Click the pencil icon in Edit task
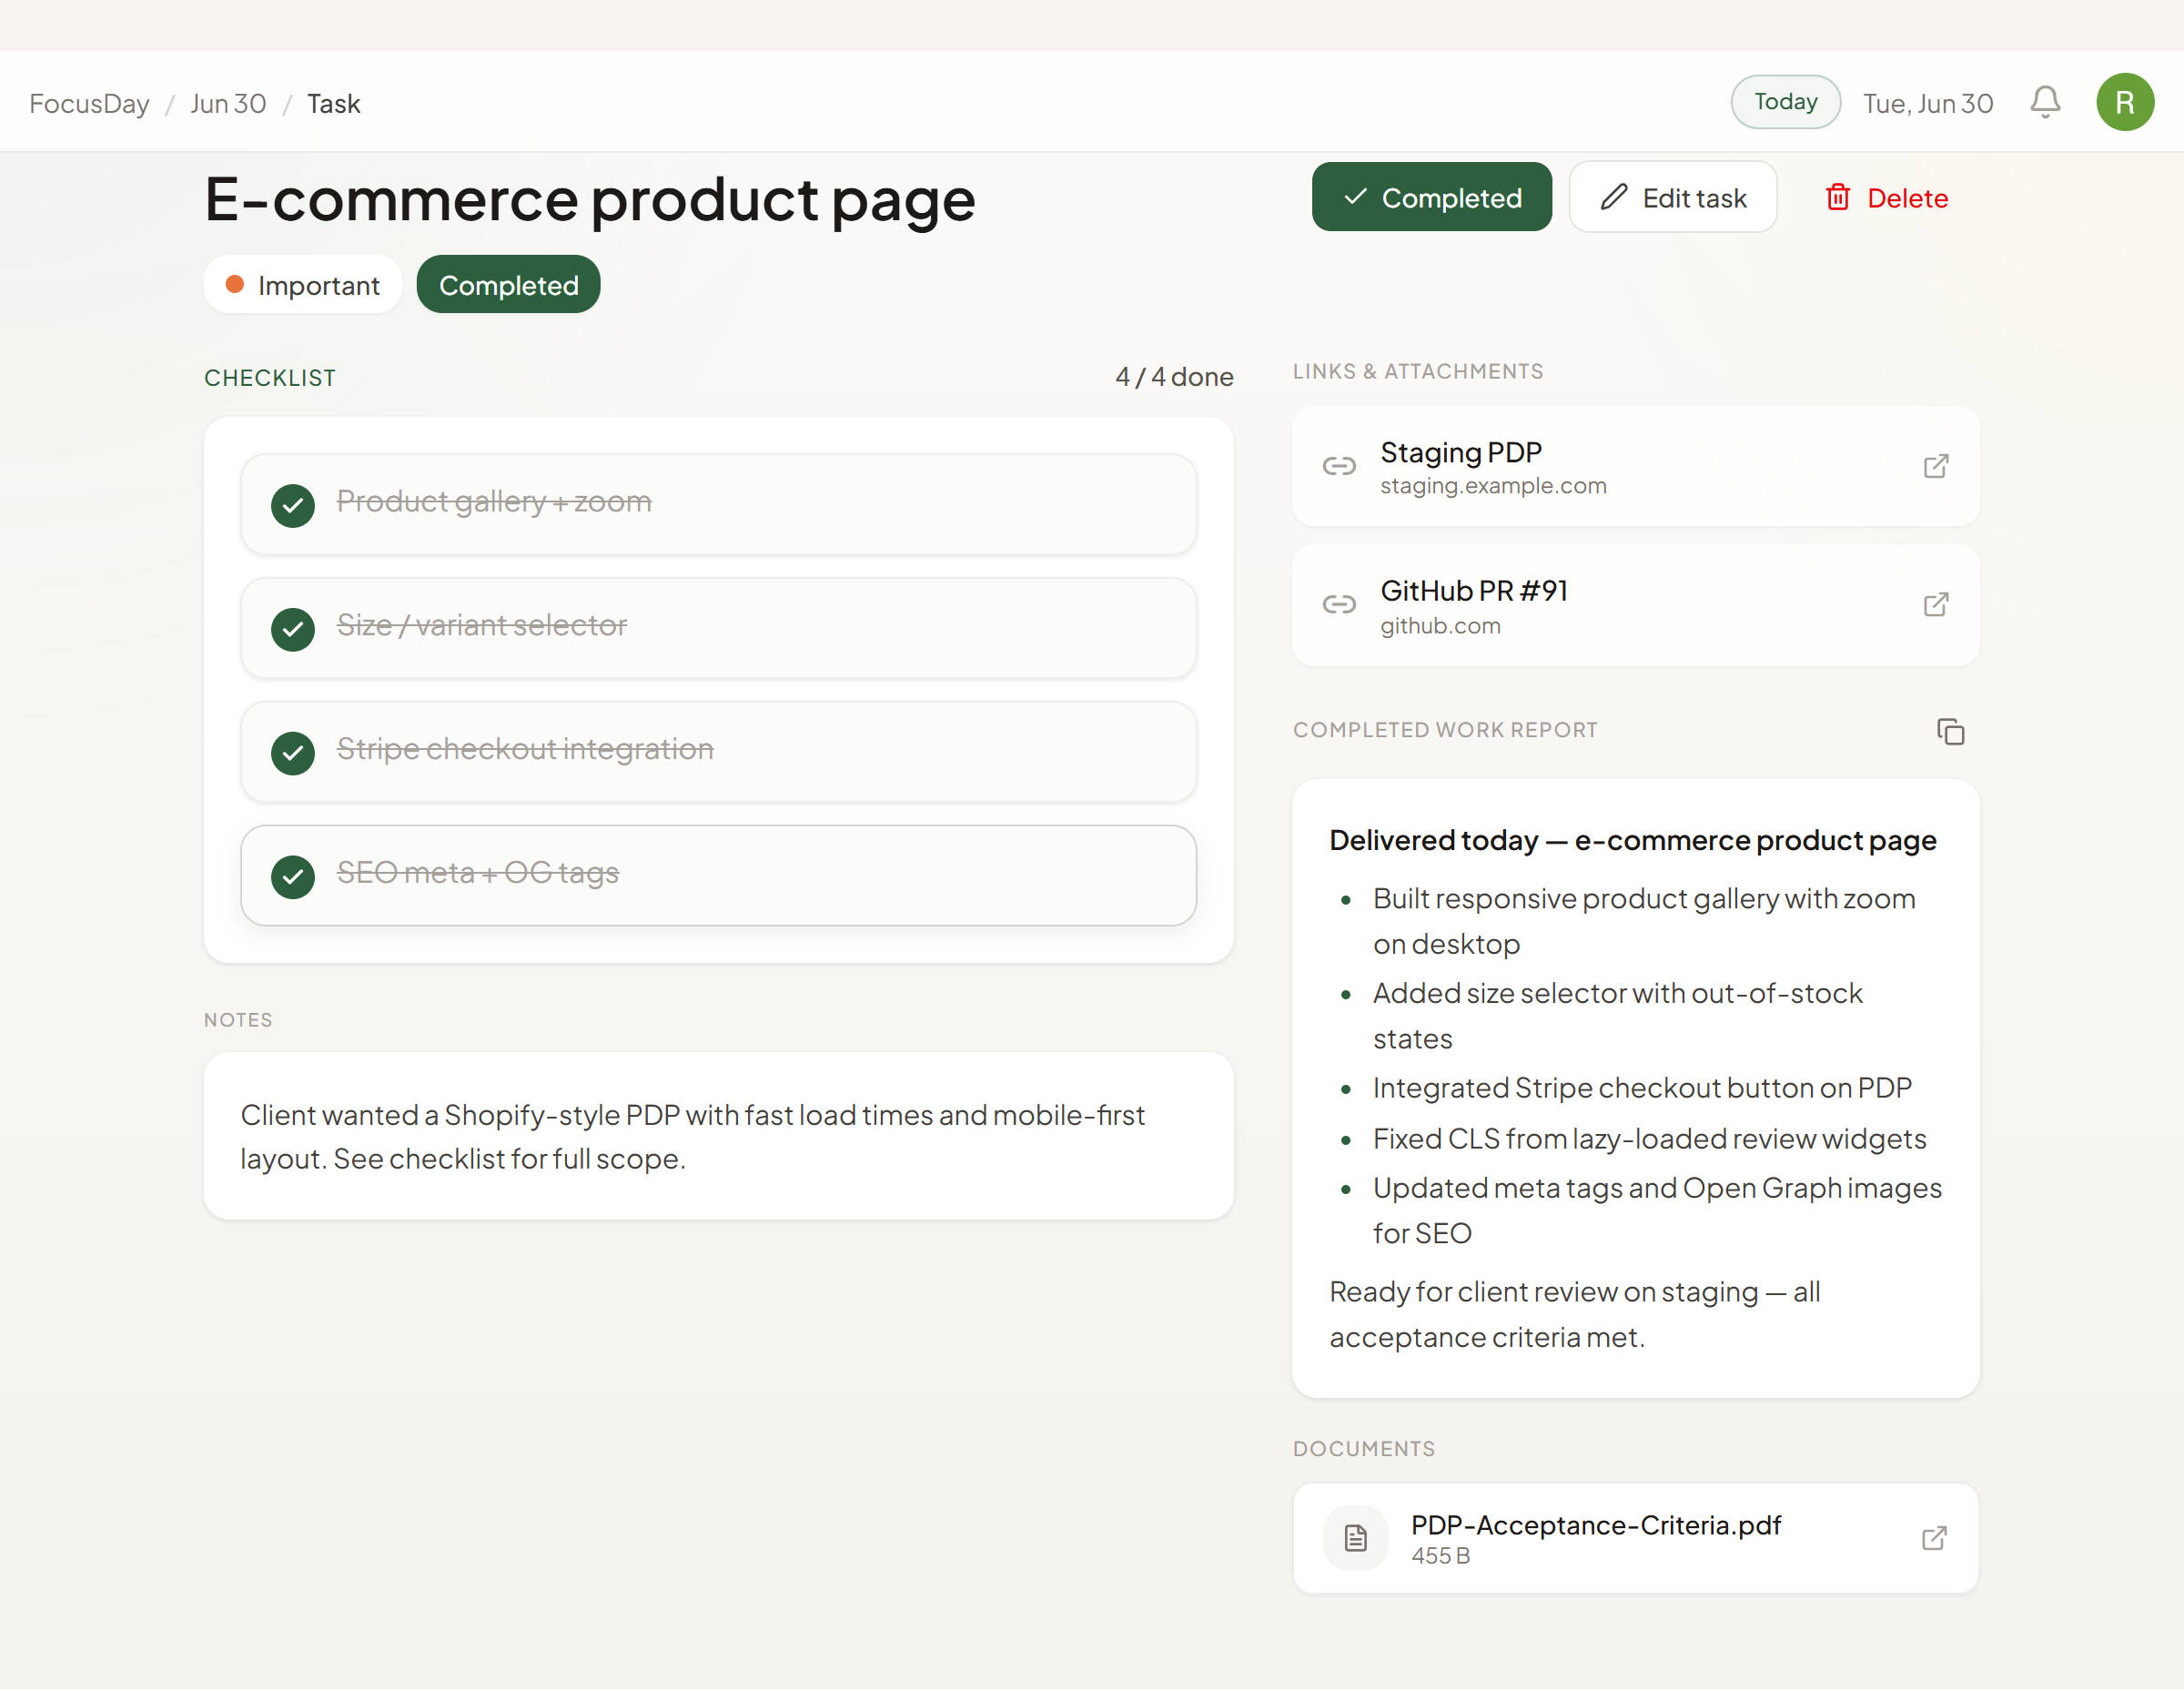Image resolution: width=2184 pixels, height=1691 pixels. coord(1614,197)
